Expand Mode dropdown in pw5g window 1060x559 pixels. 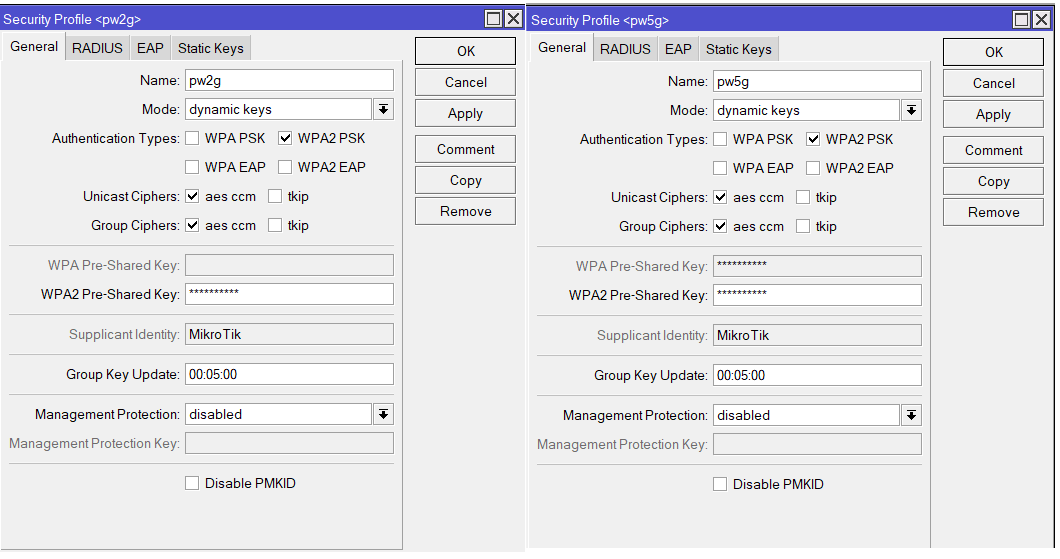tap(911, 110)
